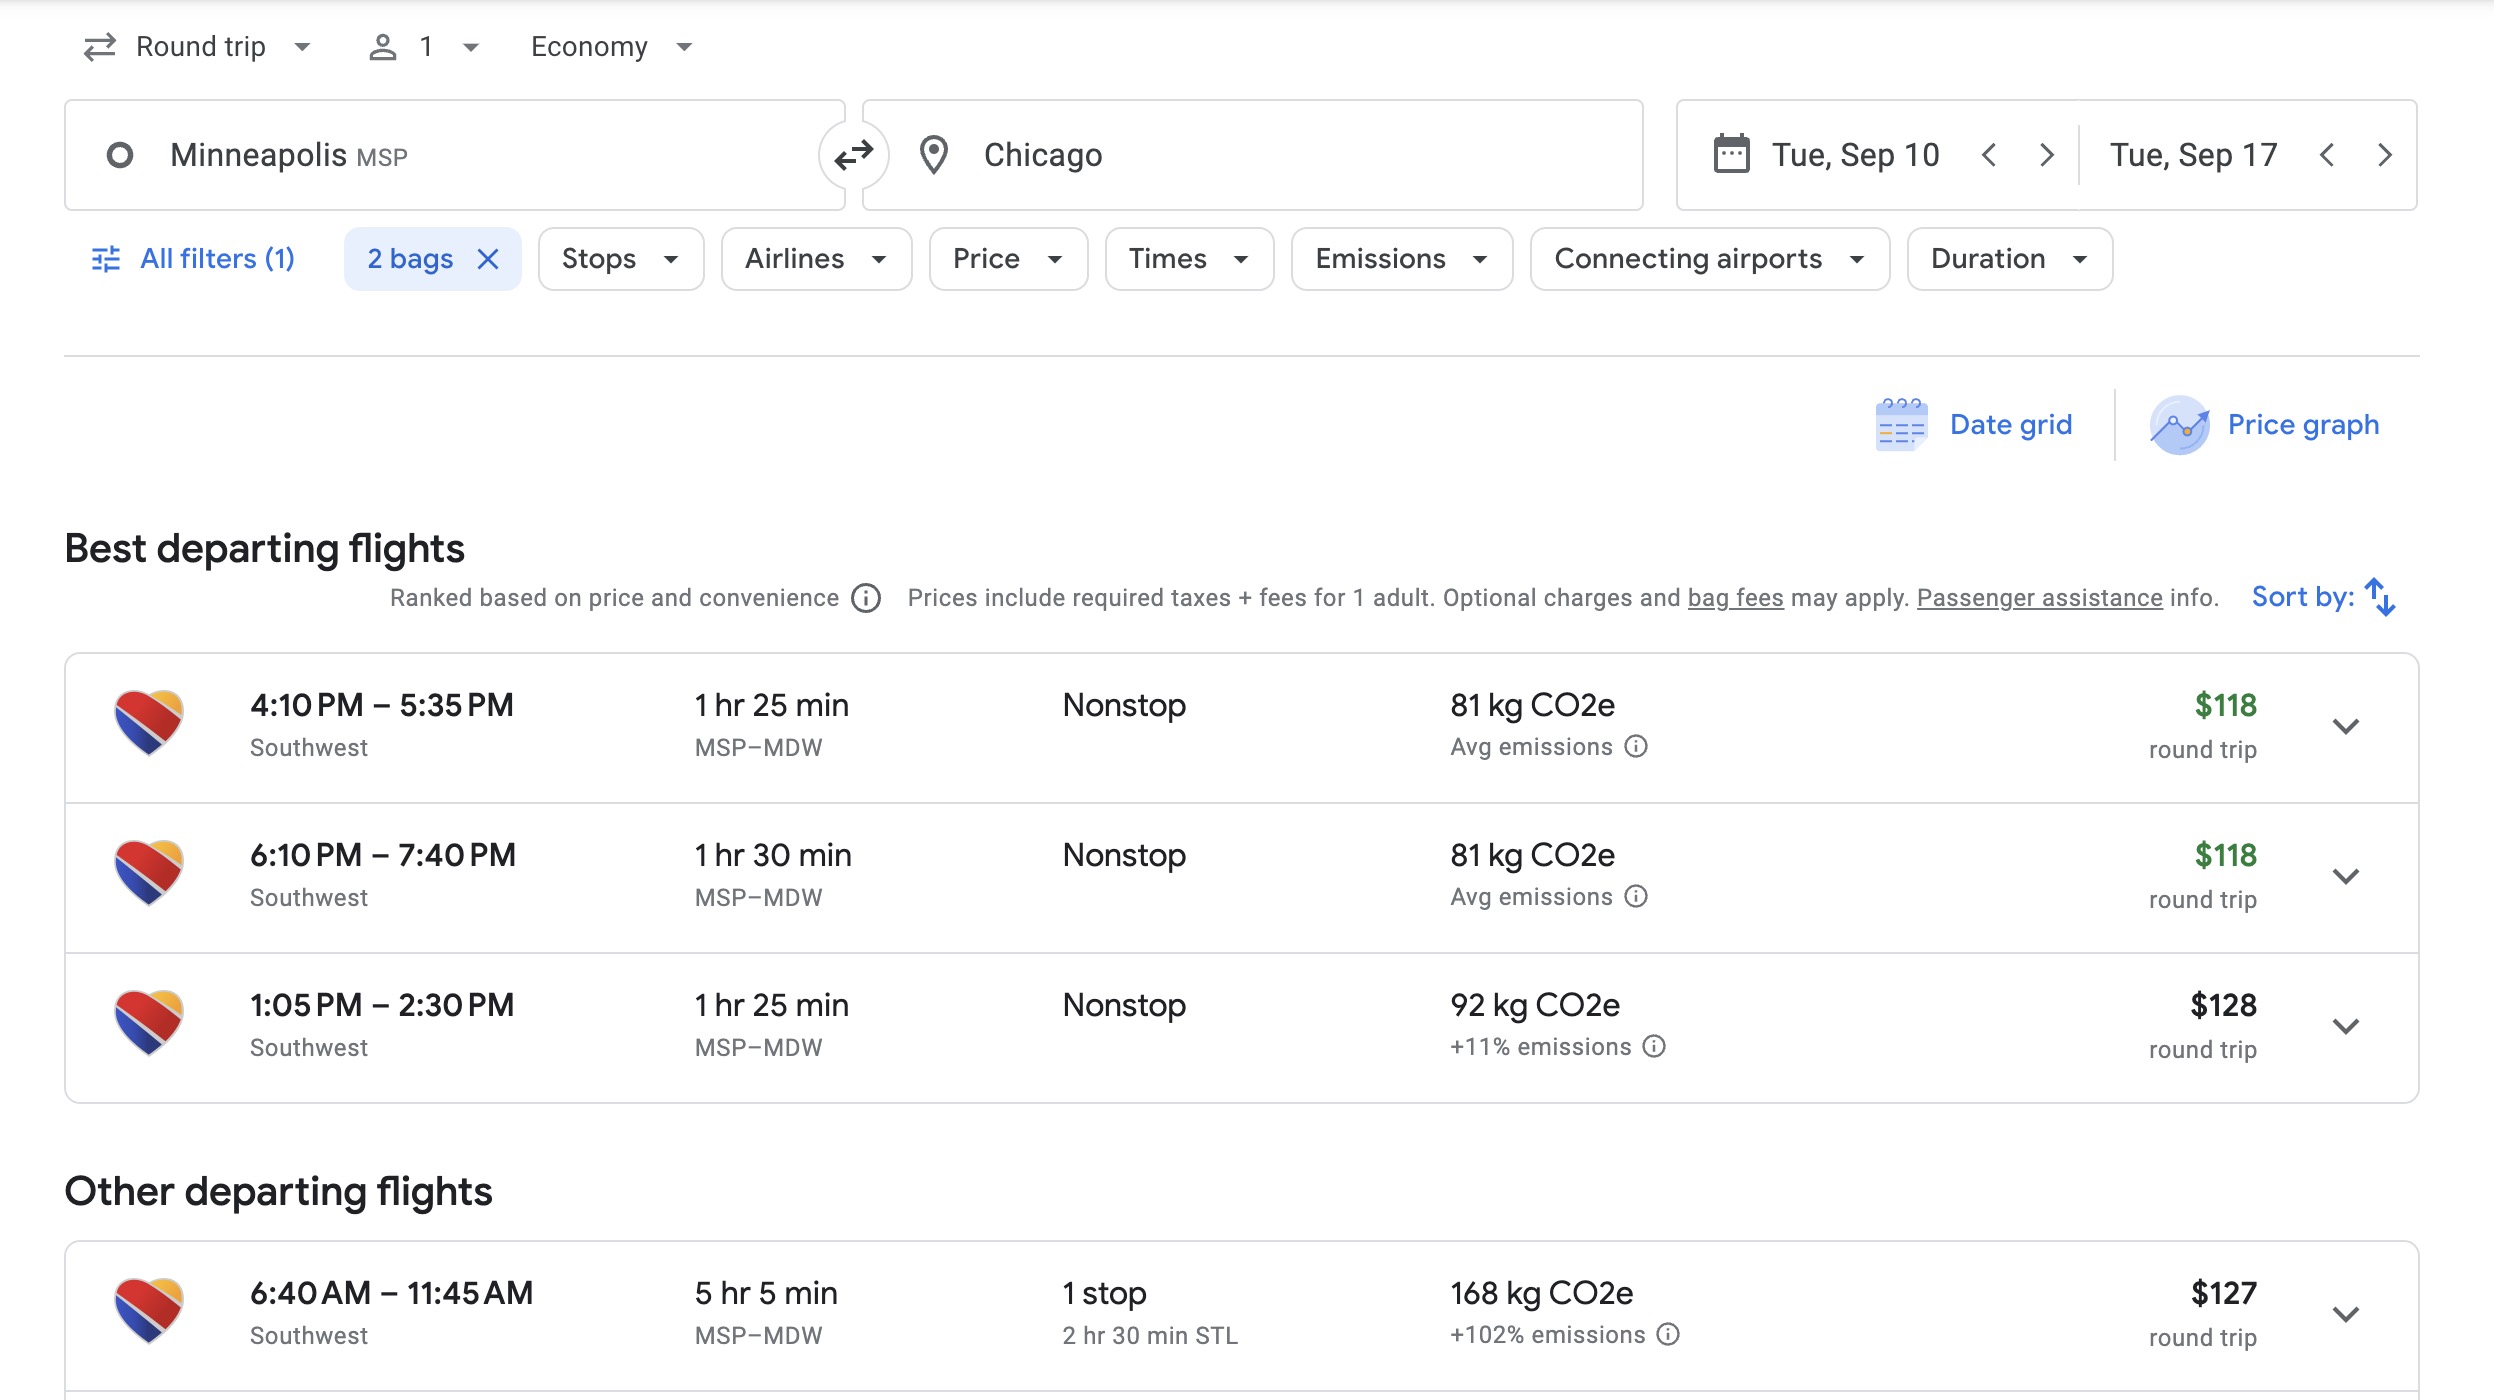Viewport: 2494px width, 1400px height.
Task: Open the Connecting airports filter dropdown
Action: [1710, 259]
